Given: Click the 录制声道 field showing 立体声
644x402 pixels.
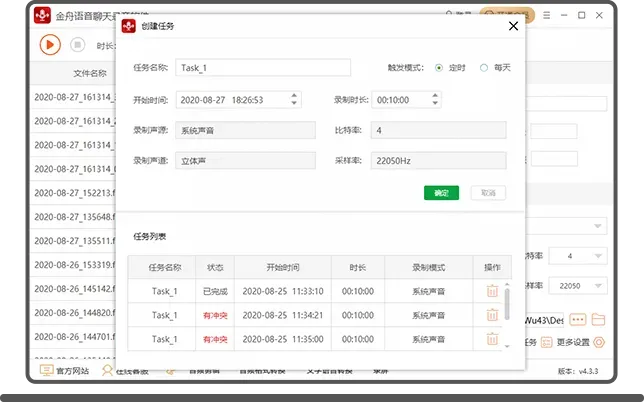Looking at the screenshot, I should point(245,161).
